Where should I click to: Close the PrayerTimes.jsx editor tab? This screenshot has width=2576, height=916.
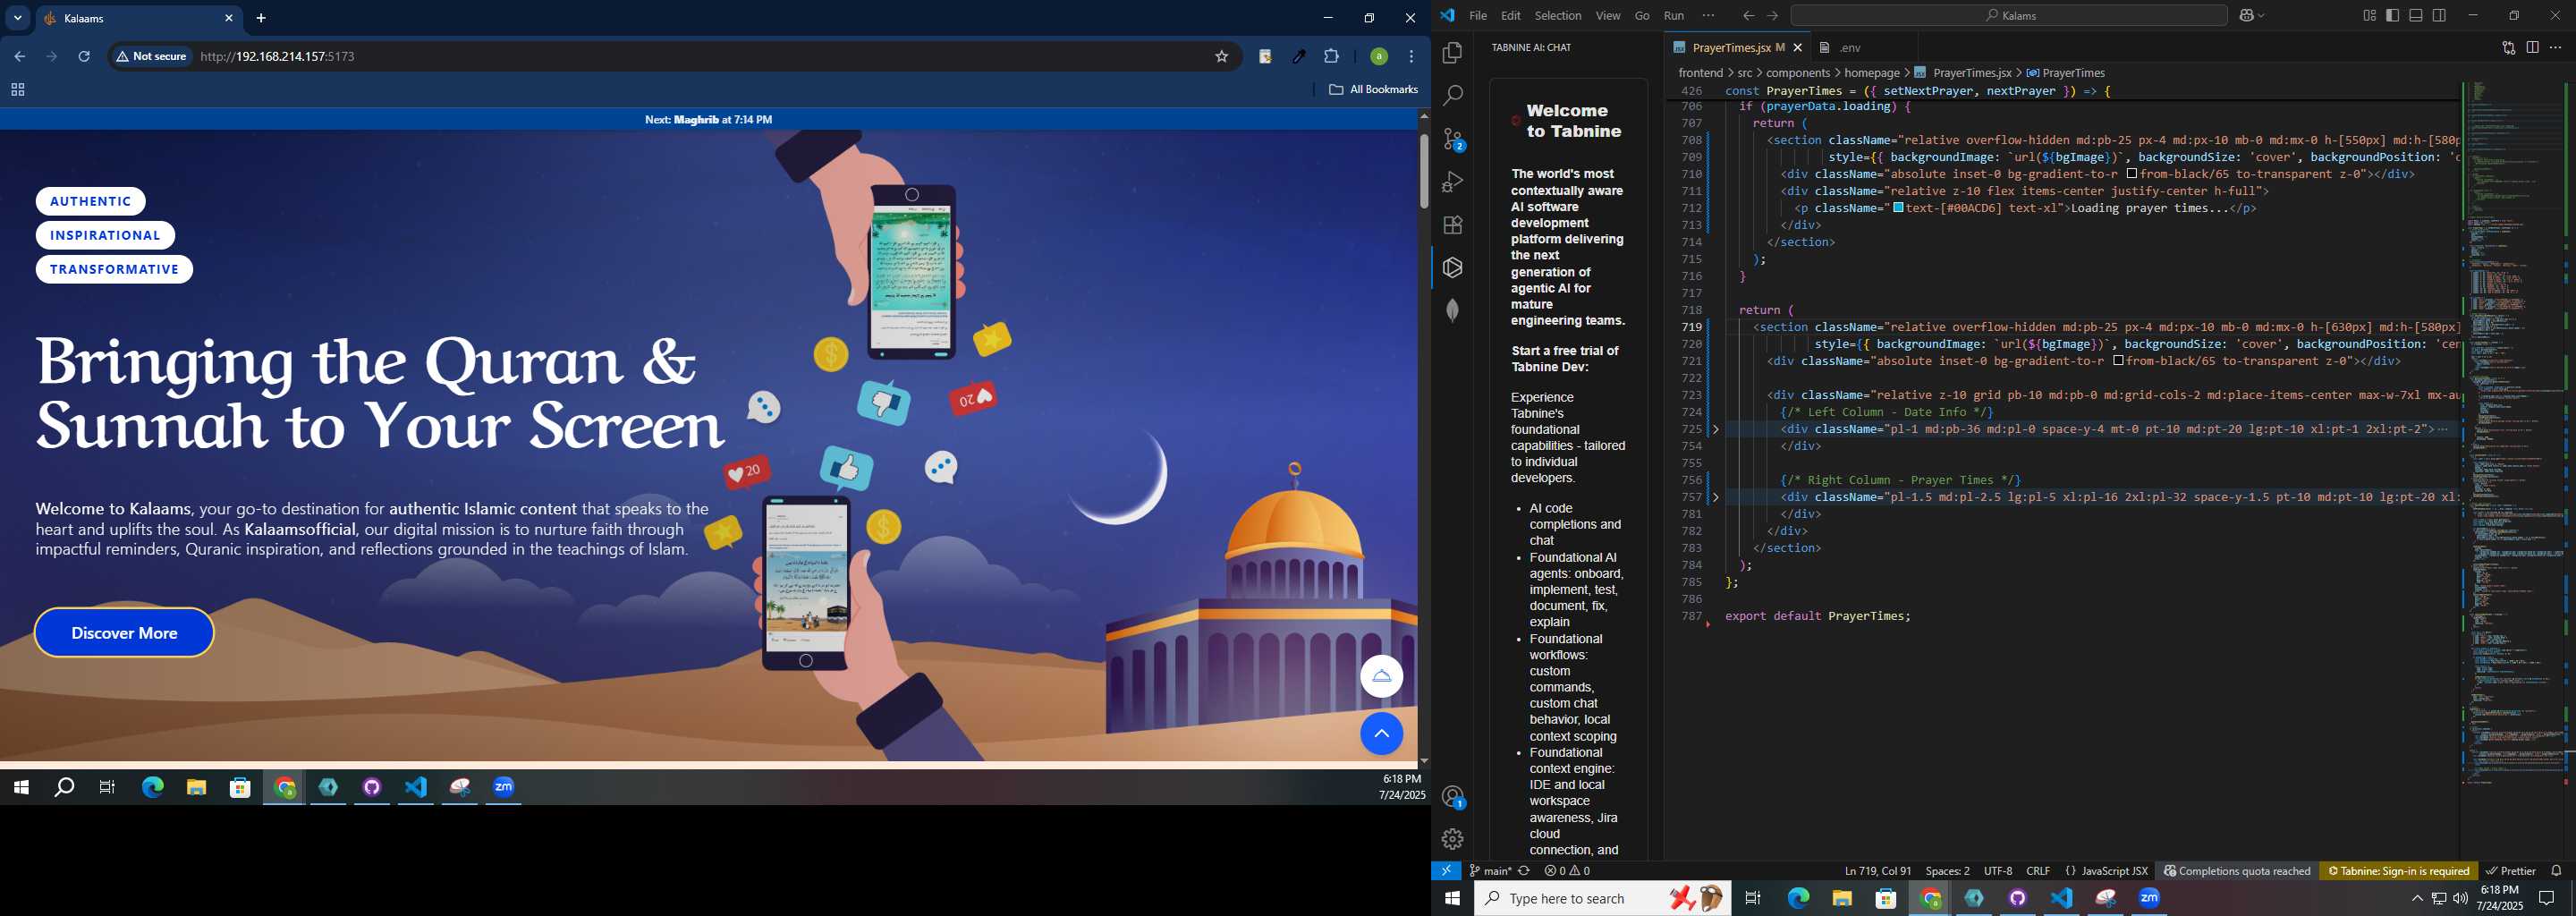1798,47
